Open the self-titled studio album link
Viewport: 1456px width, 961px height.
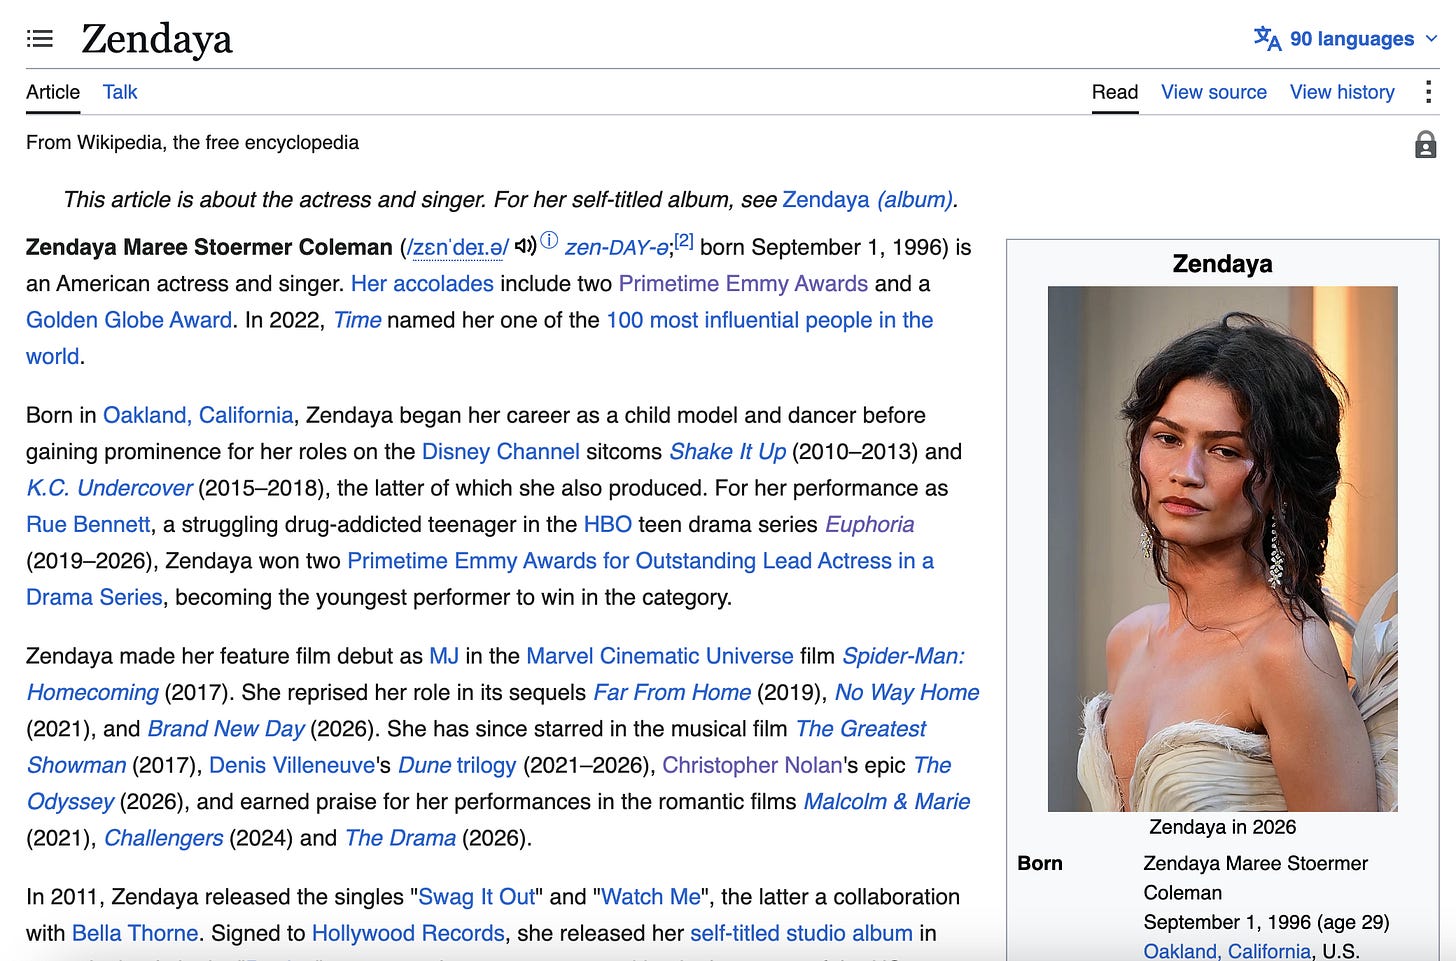coord(801,934)
